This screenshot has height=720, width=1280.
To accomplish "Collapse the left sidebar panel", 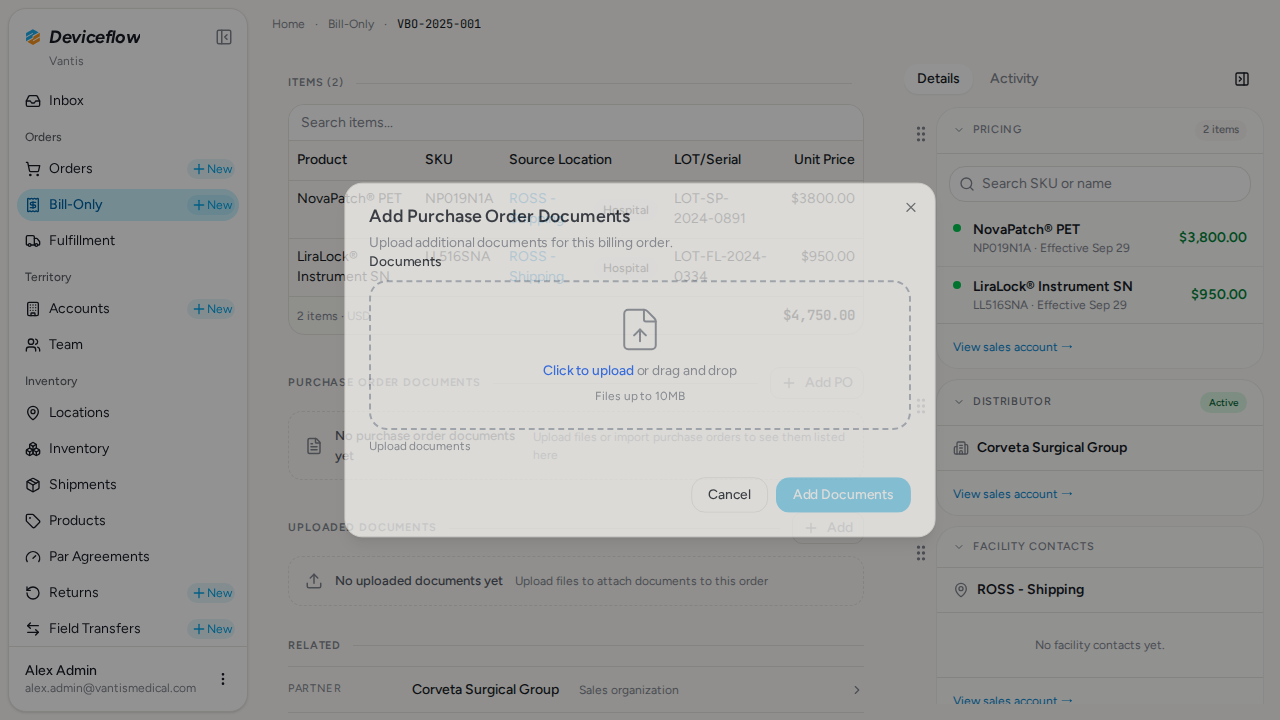I will click(x=224, y=37).
